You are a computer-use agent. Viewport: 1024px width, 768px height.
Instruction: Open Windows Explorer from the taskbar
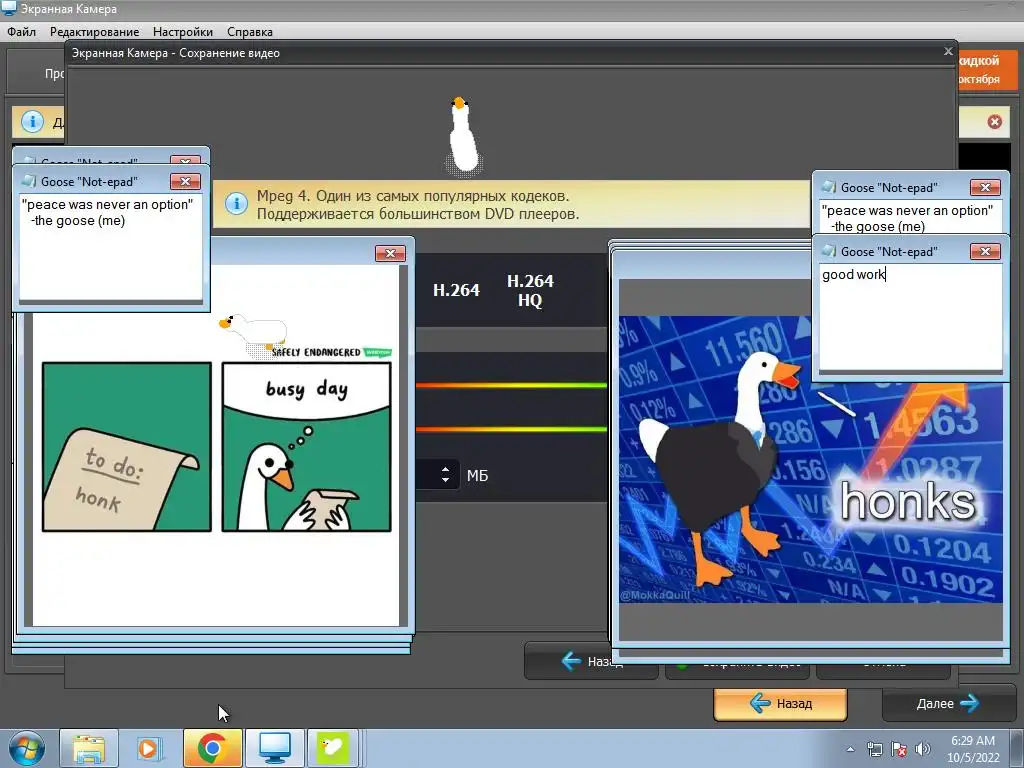(89, 748)
